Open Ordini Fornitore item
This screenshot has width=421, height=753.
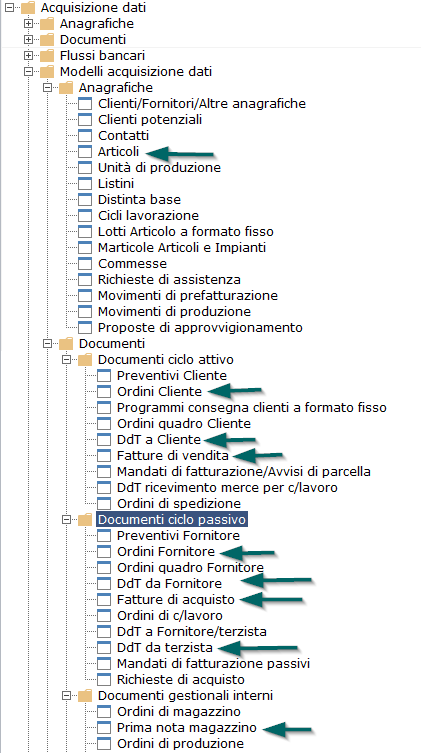click(x=166, y=552)
